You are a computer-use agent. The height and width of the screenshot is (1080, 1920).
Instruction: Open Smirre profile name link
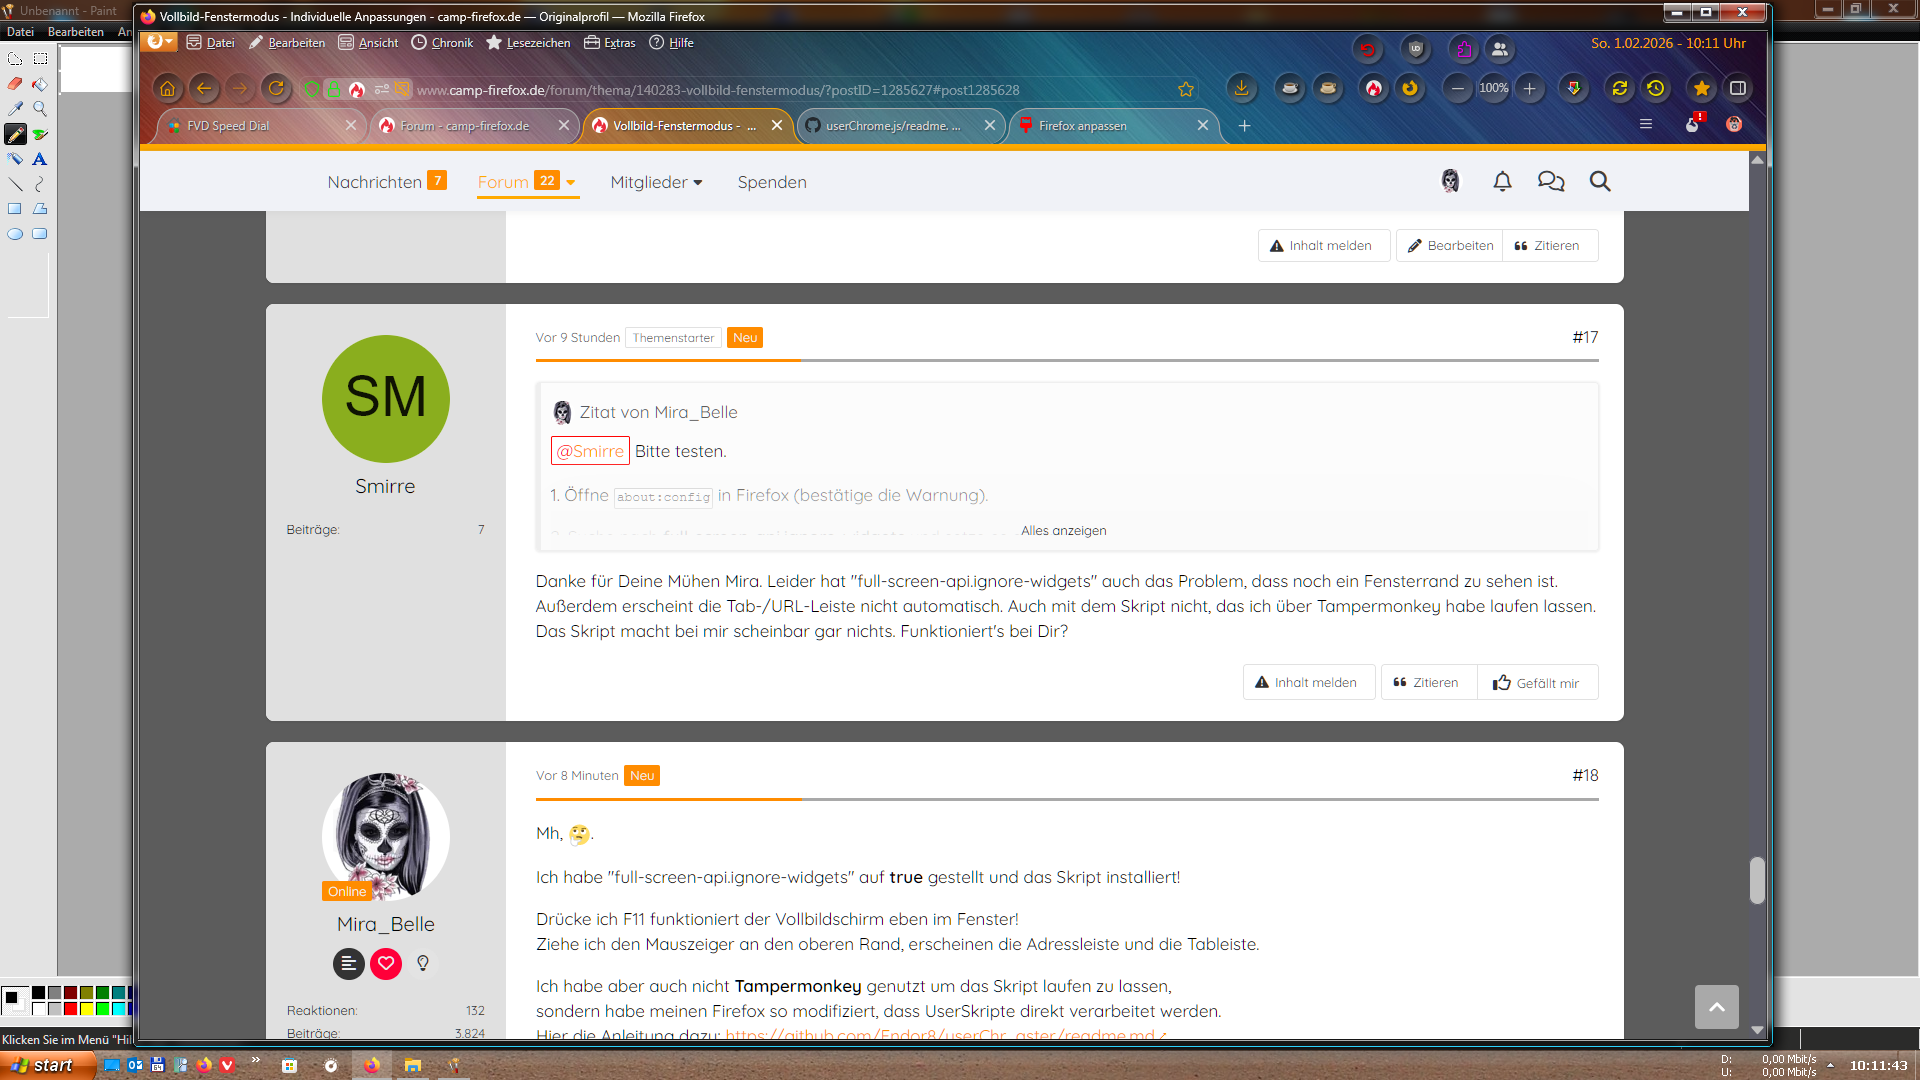click(385, 487)
